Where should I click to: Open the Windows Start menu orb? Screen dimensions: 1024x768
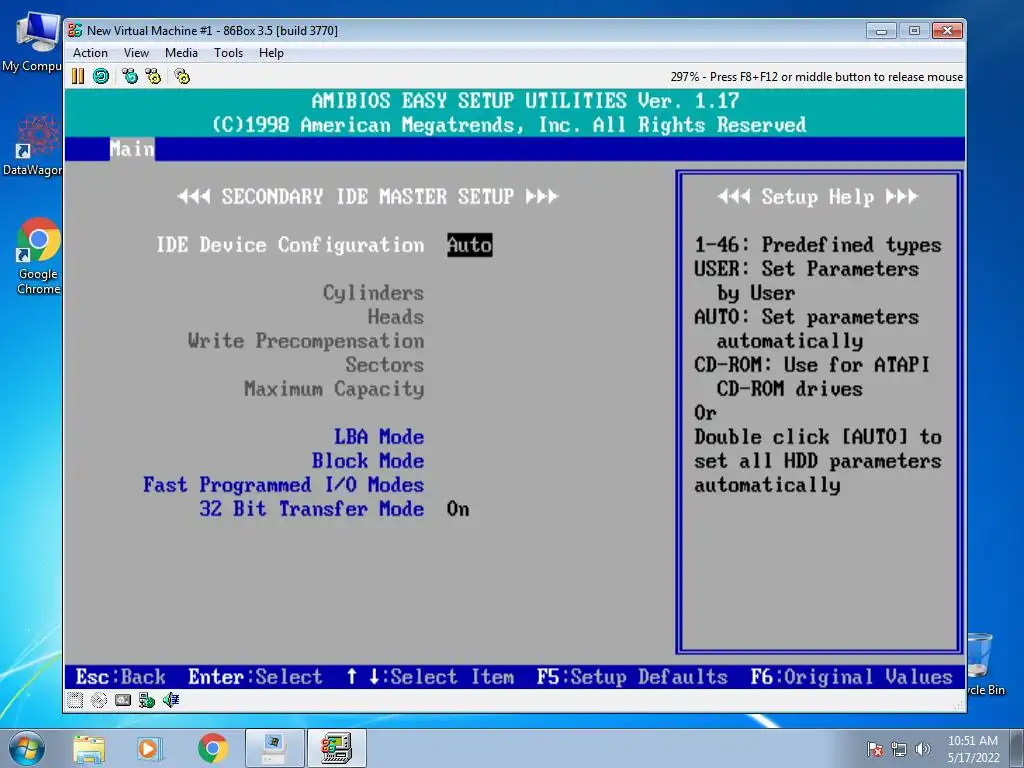tap(27, 748)
